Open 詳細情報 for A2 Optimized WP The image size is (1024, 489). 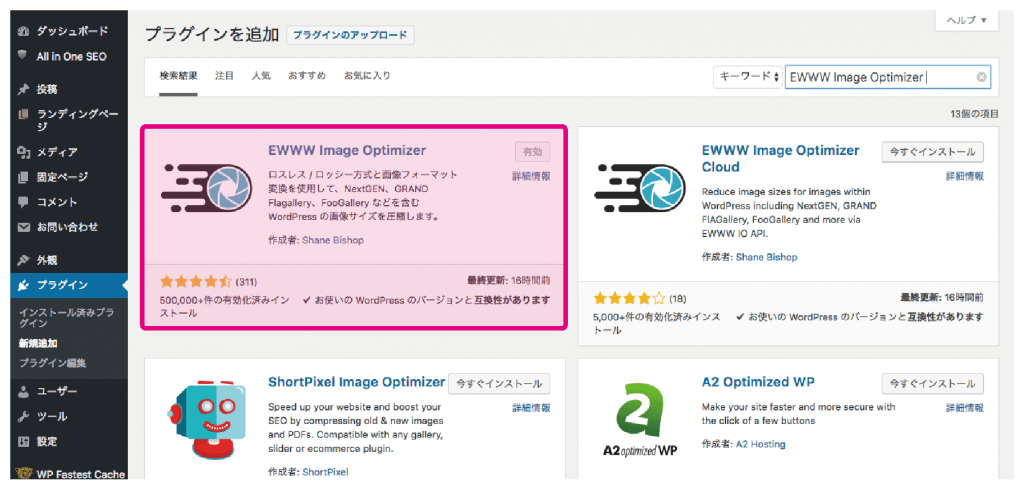[x=965, y=408]
